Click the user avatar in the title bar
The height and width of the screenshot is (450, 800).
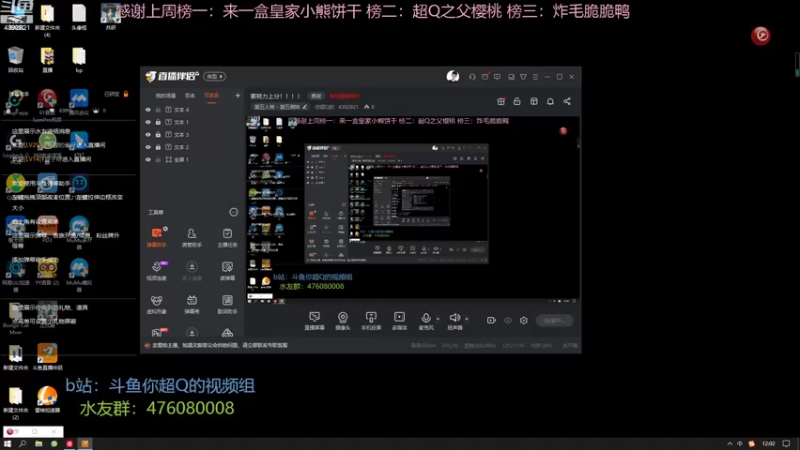[x=453, y=77]
